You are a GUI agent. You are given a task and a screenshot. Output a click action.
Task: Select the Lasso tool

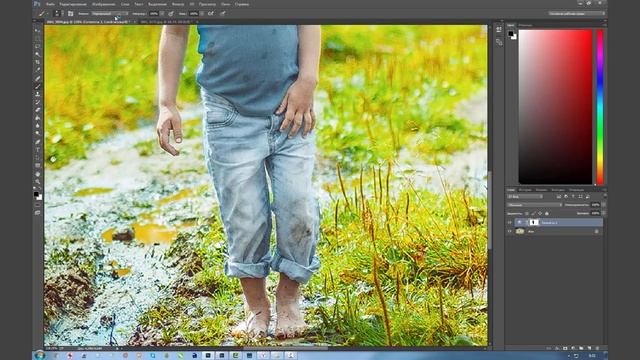pyautogui.click(x=38, y=47)
